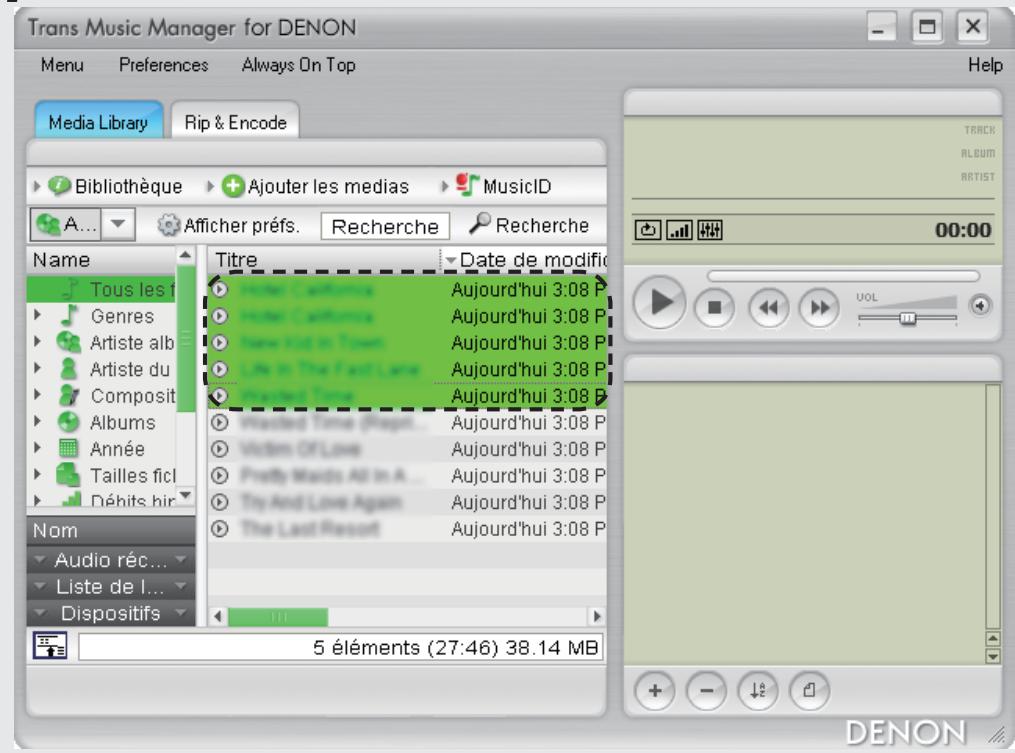Click the track list scroll right arrow
The height and width of the screenshot is (753, 1015).
597,616
